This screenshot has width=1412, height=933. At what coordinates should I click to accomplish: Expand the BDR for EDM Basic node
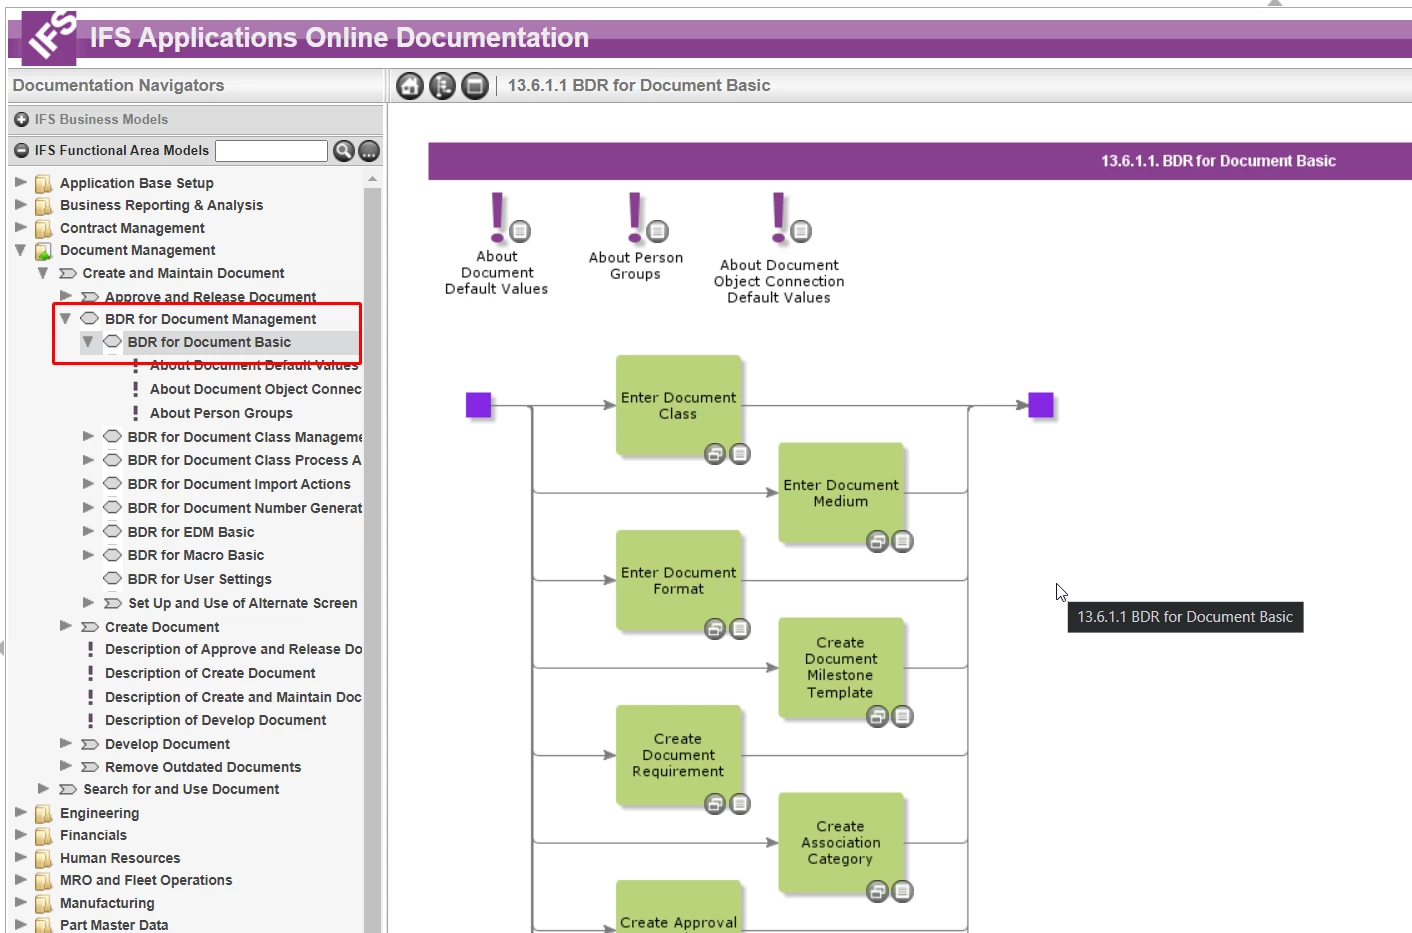88,531
